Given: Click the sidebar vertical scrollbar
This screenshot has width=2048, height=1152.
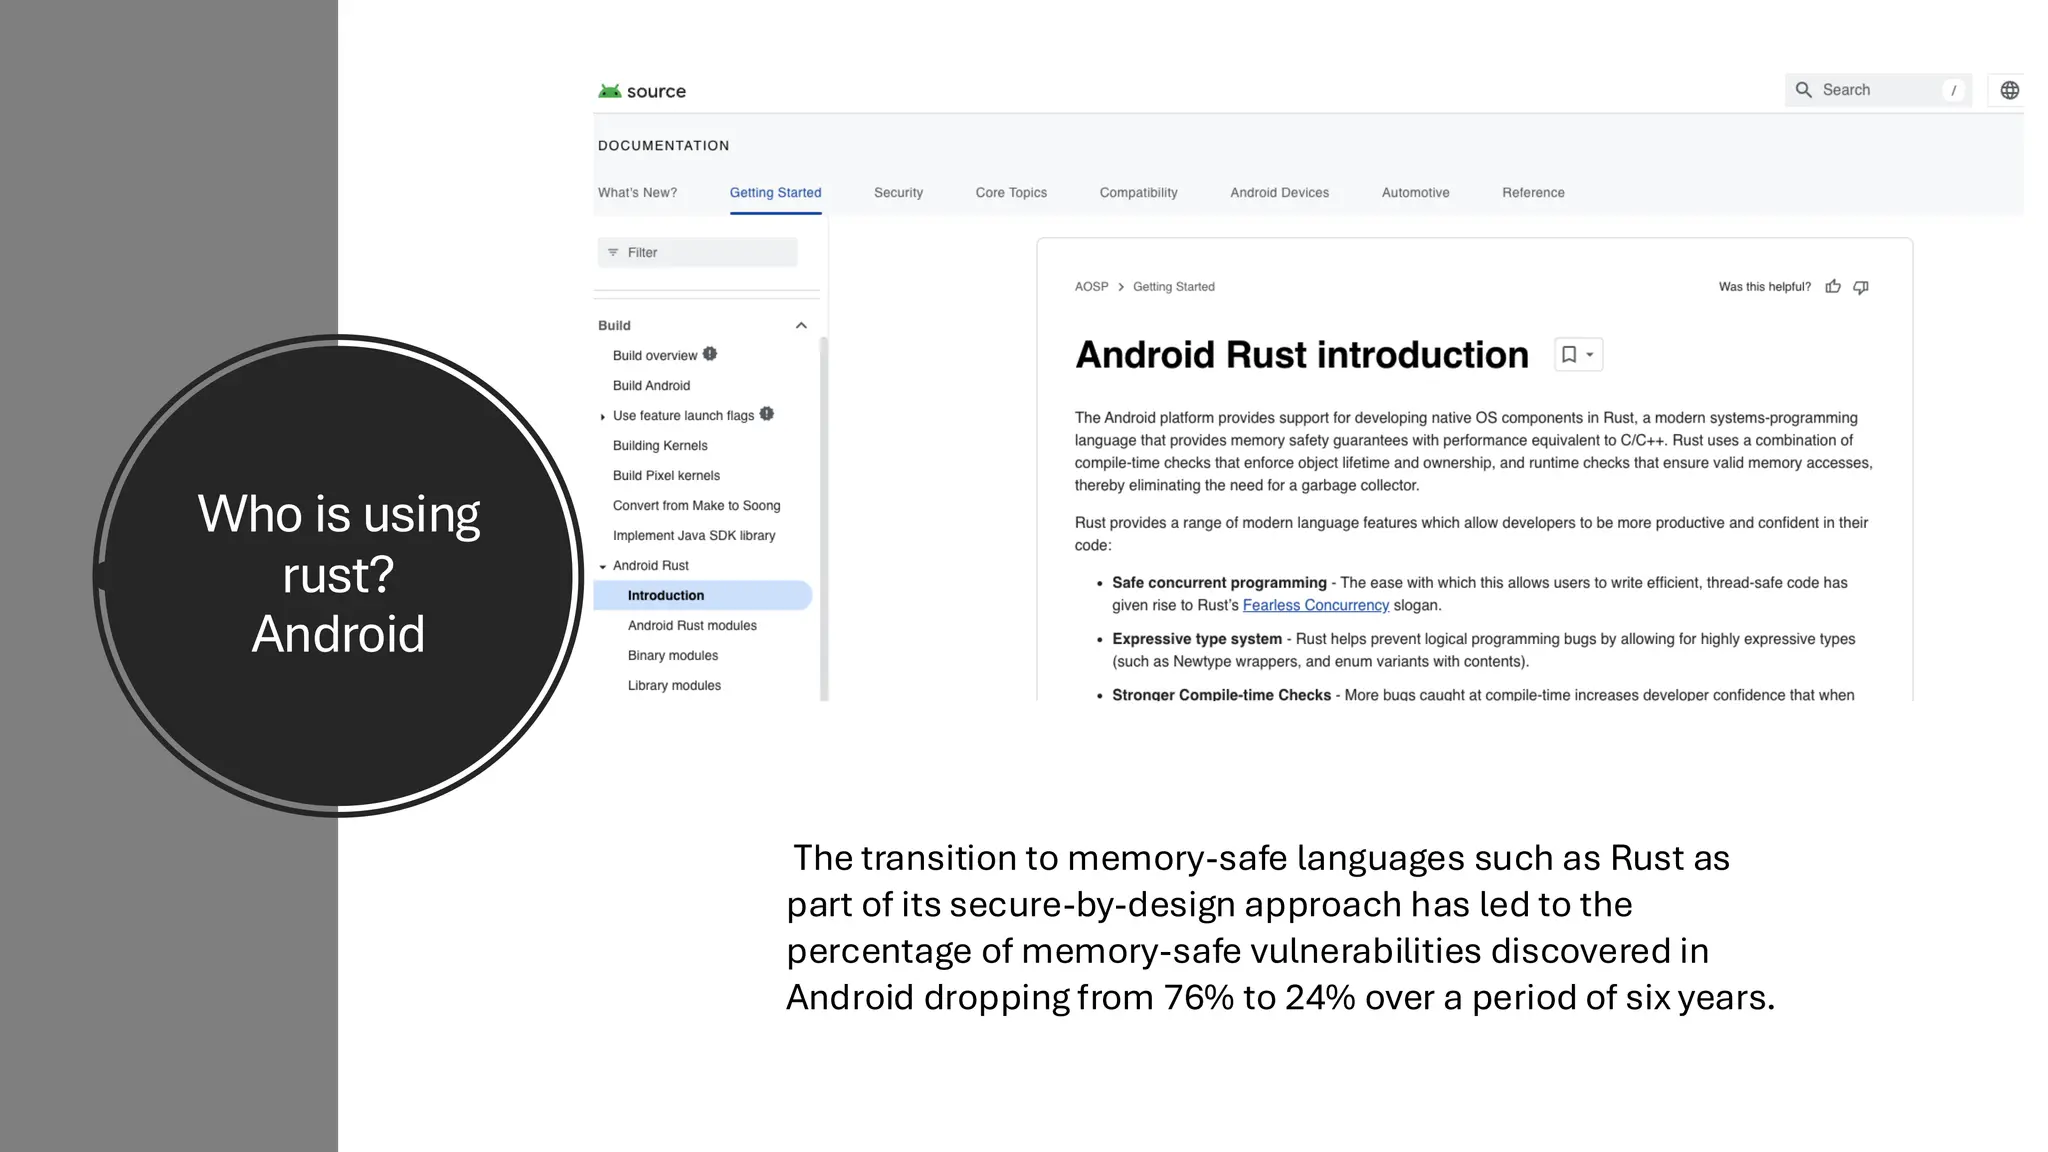Looking at the screenshot, I should tap(824, 518).
